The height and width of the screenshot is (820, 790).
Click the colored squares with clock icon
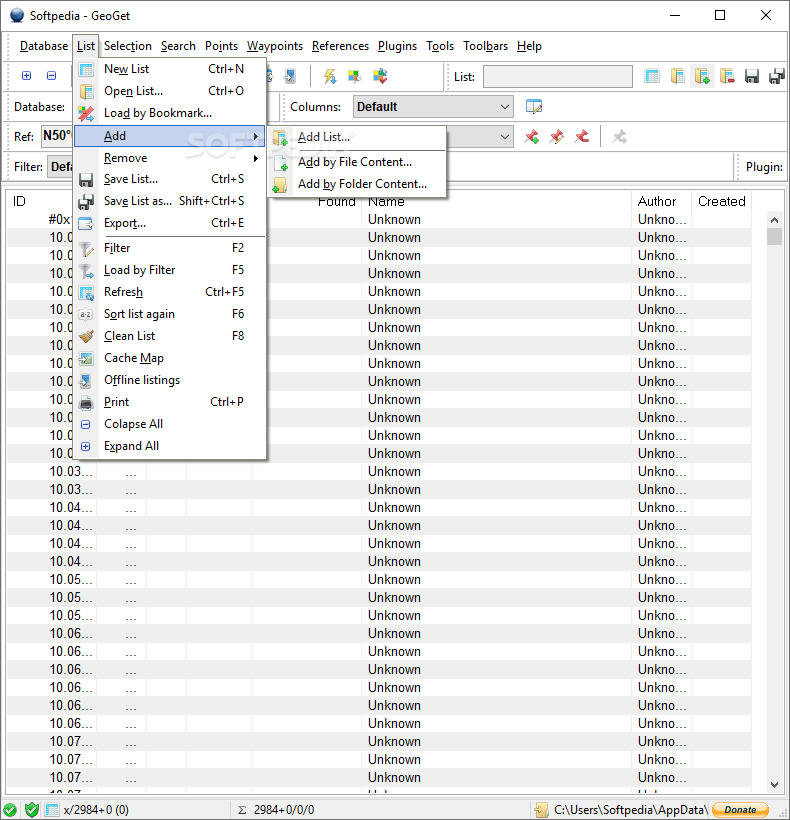[354, 76]
